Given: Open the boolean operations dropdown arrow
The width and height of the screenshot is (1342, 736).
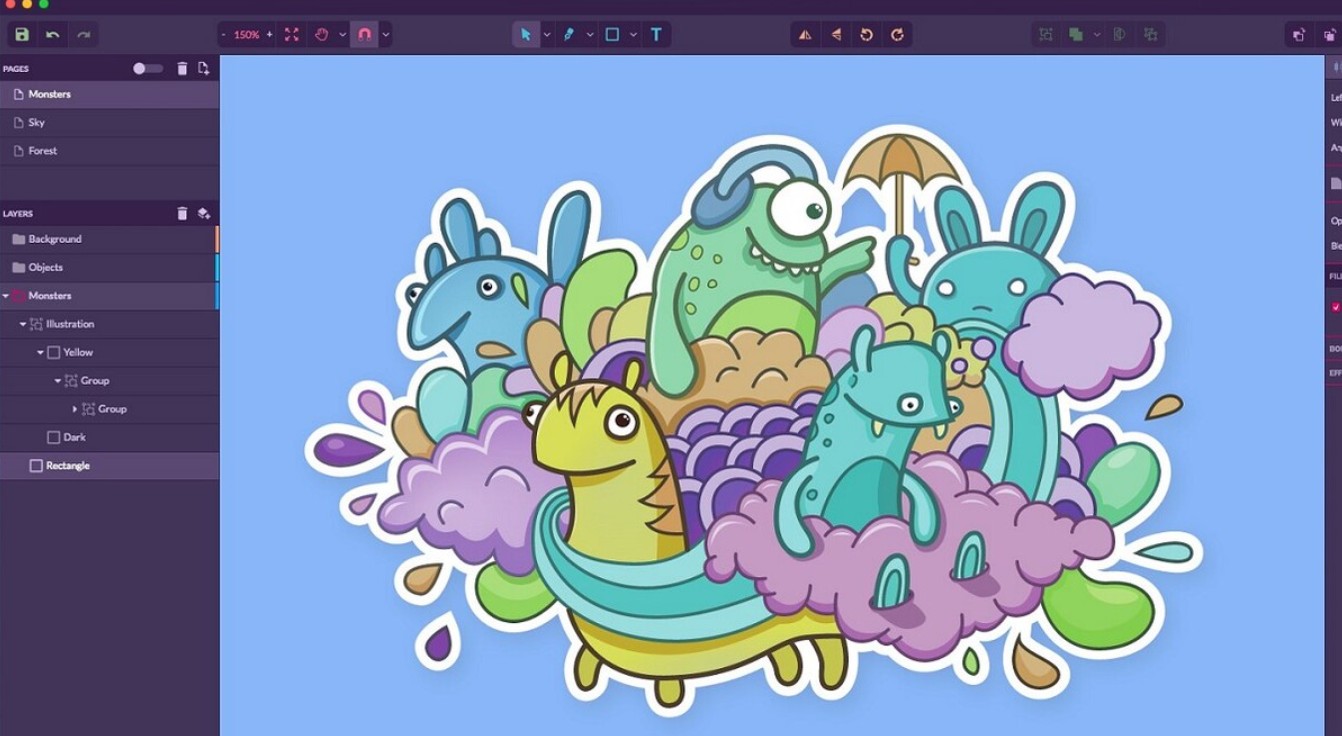Looking at the screenshot, I should (1097, 34).
